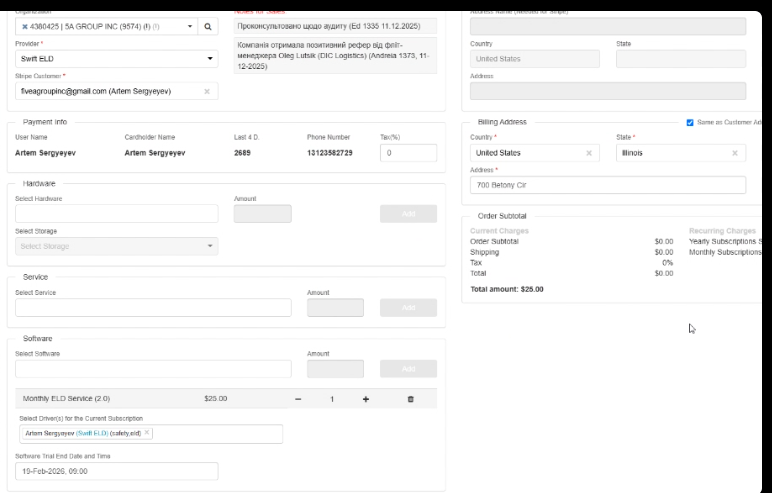
Task: Edit the billing Address 700 Betony Cir
Action: 608,185
